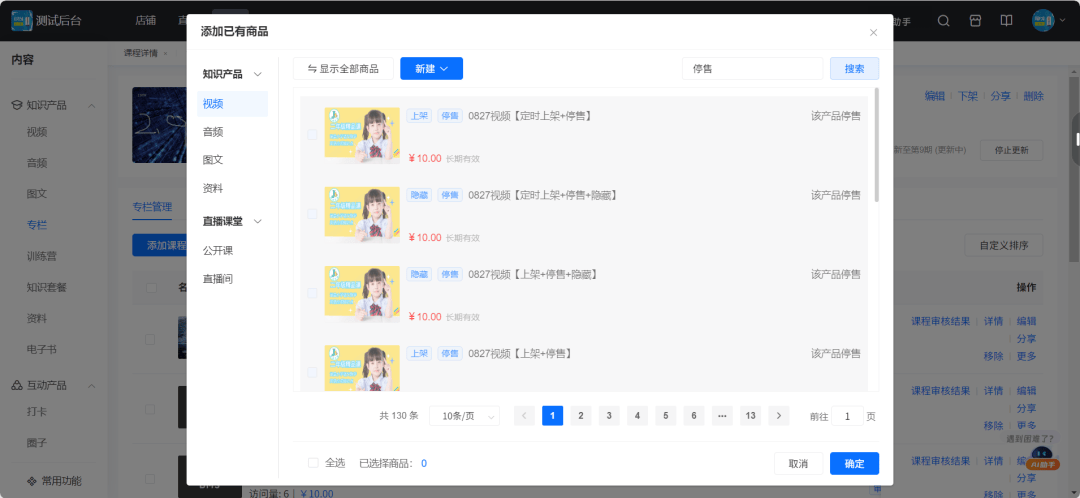Click the 测试后台 logo icon
Viewport: 1080px width, 498px height.
[x=21, y=21]
